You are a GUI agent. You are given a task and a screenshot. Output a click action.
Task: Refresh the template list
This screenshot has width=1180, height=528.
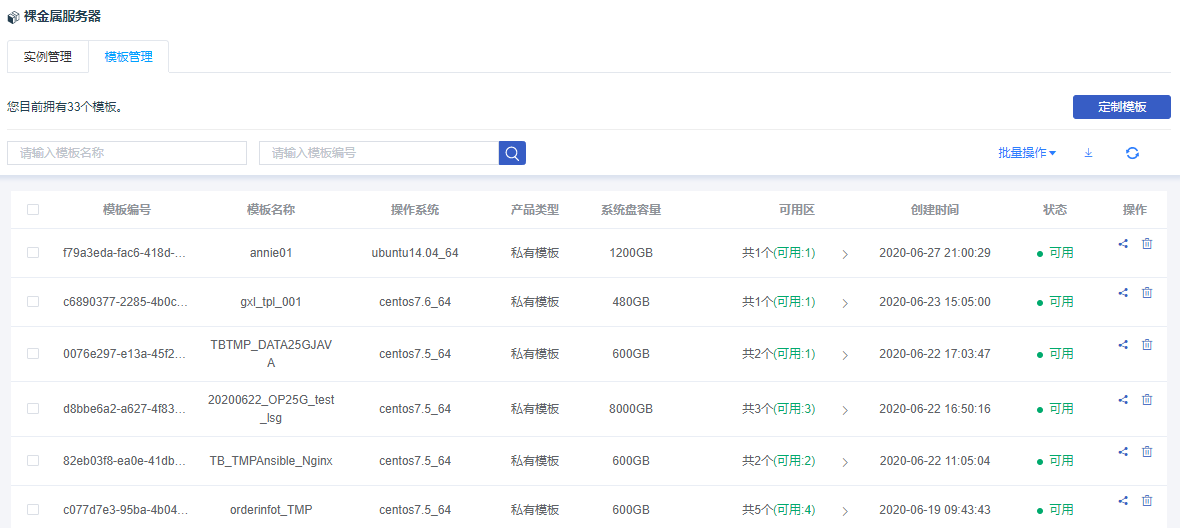pos(1132,153)
